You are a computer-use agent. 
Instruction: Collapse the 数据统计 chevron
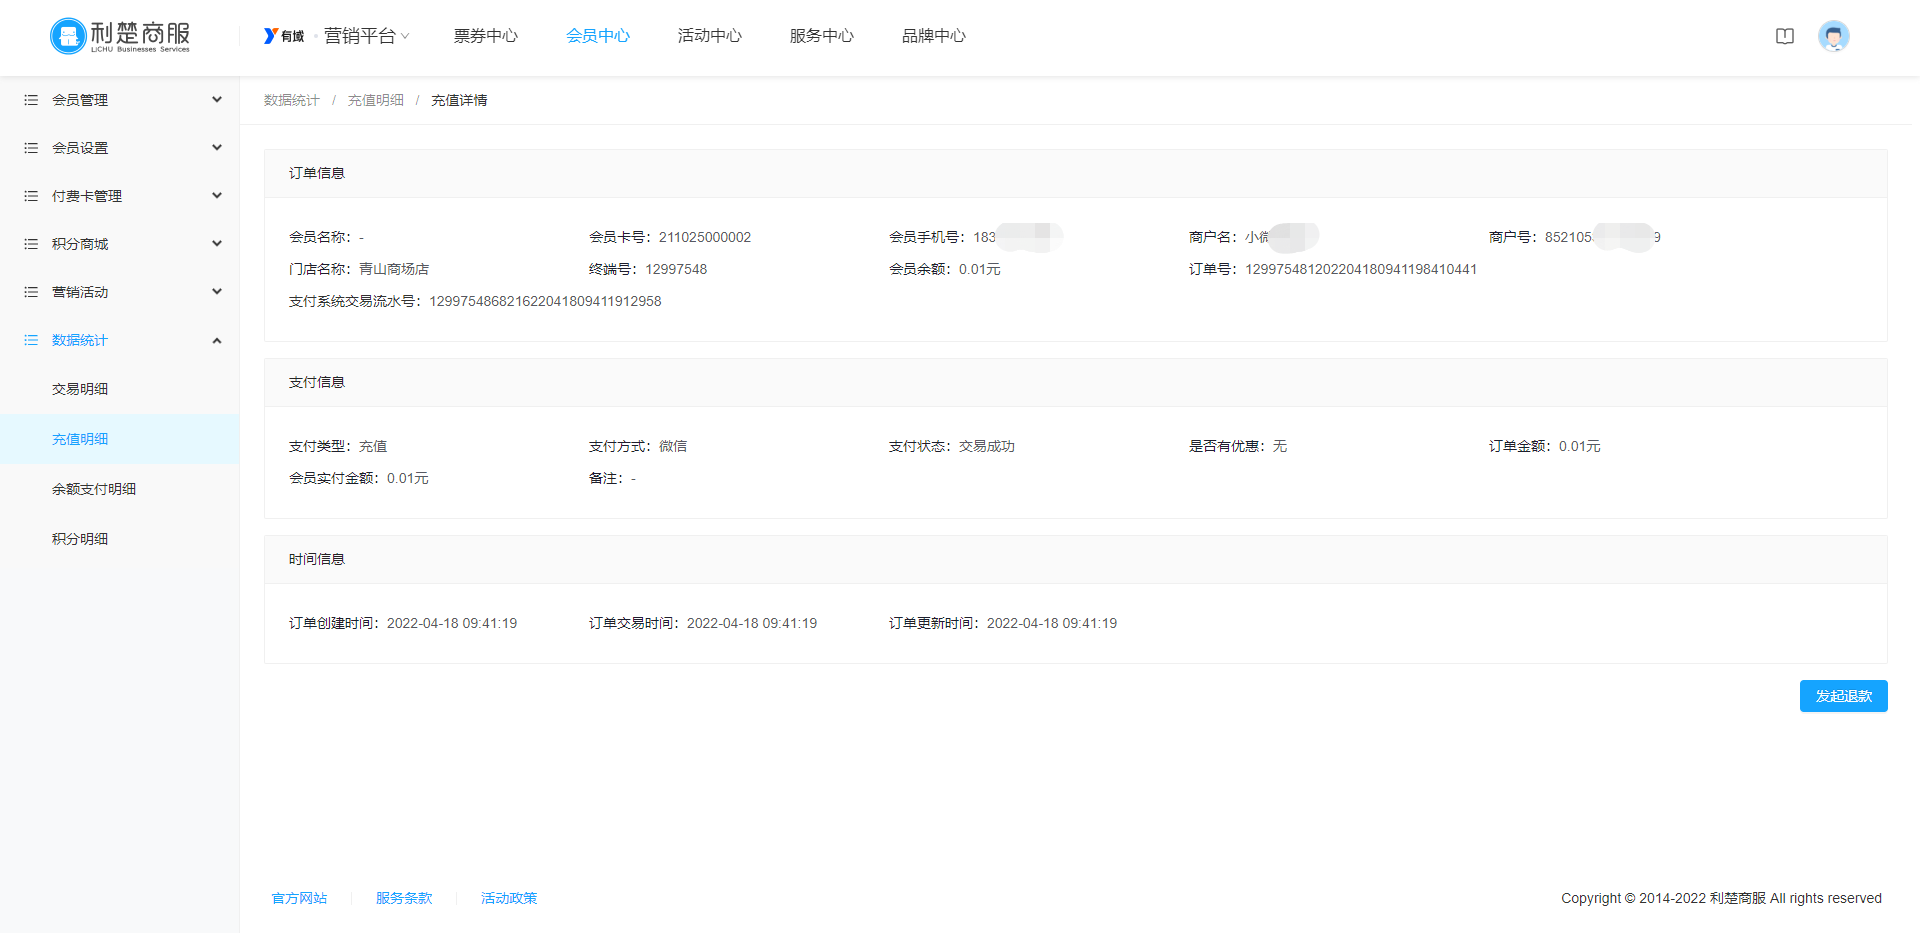point(217,341)
